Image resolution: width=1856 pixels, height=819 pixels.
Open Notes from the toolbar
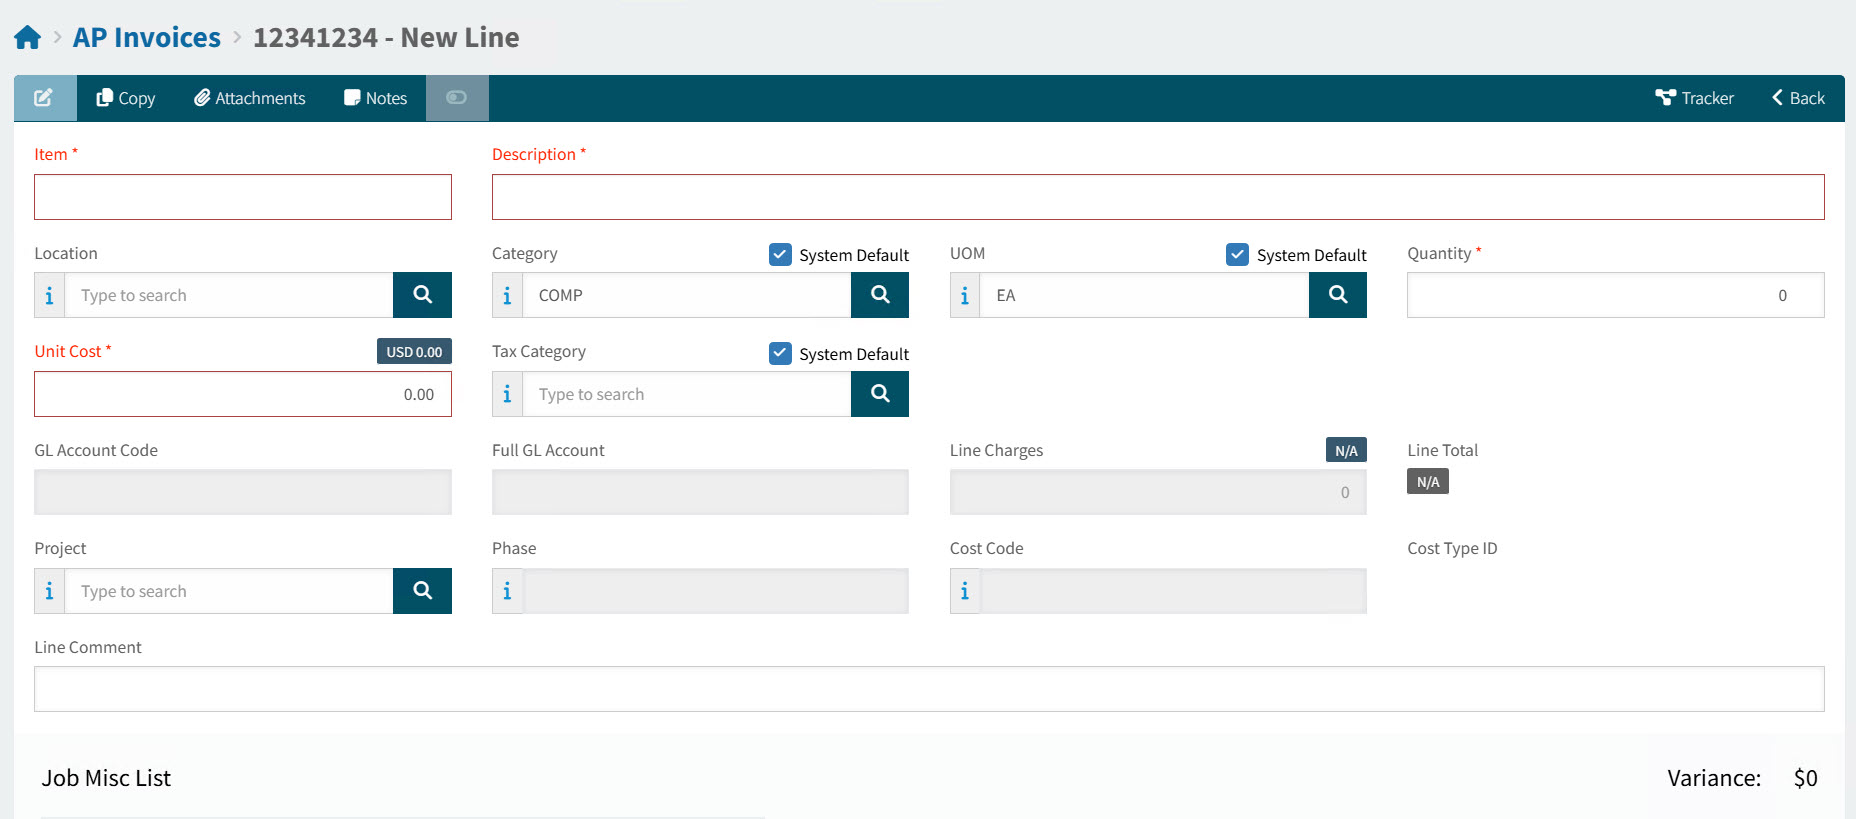click(x=376, y=98)
